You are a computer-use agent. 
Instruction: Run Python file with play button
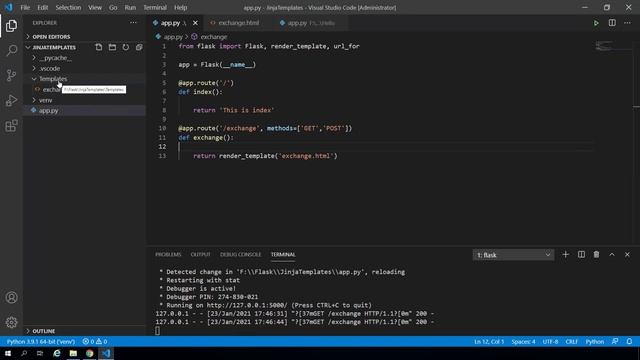pos(596,23)
